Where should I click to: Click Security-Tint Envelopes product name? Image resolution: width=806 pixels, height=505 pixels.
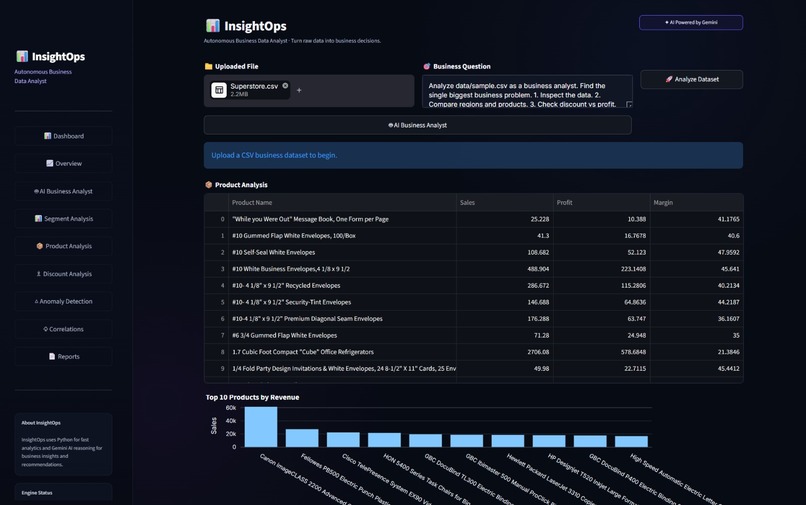click(291, 302)
